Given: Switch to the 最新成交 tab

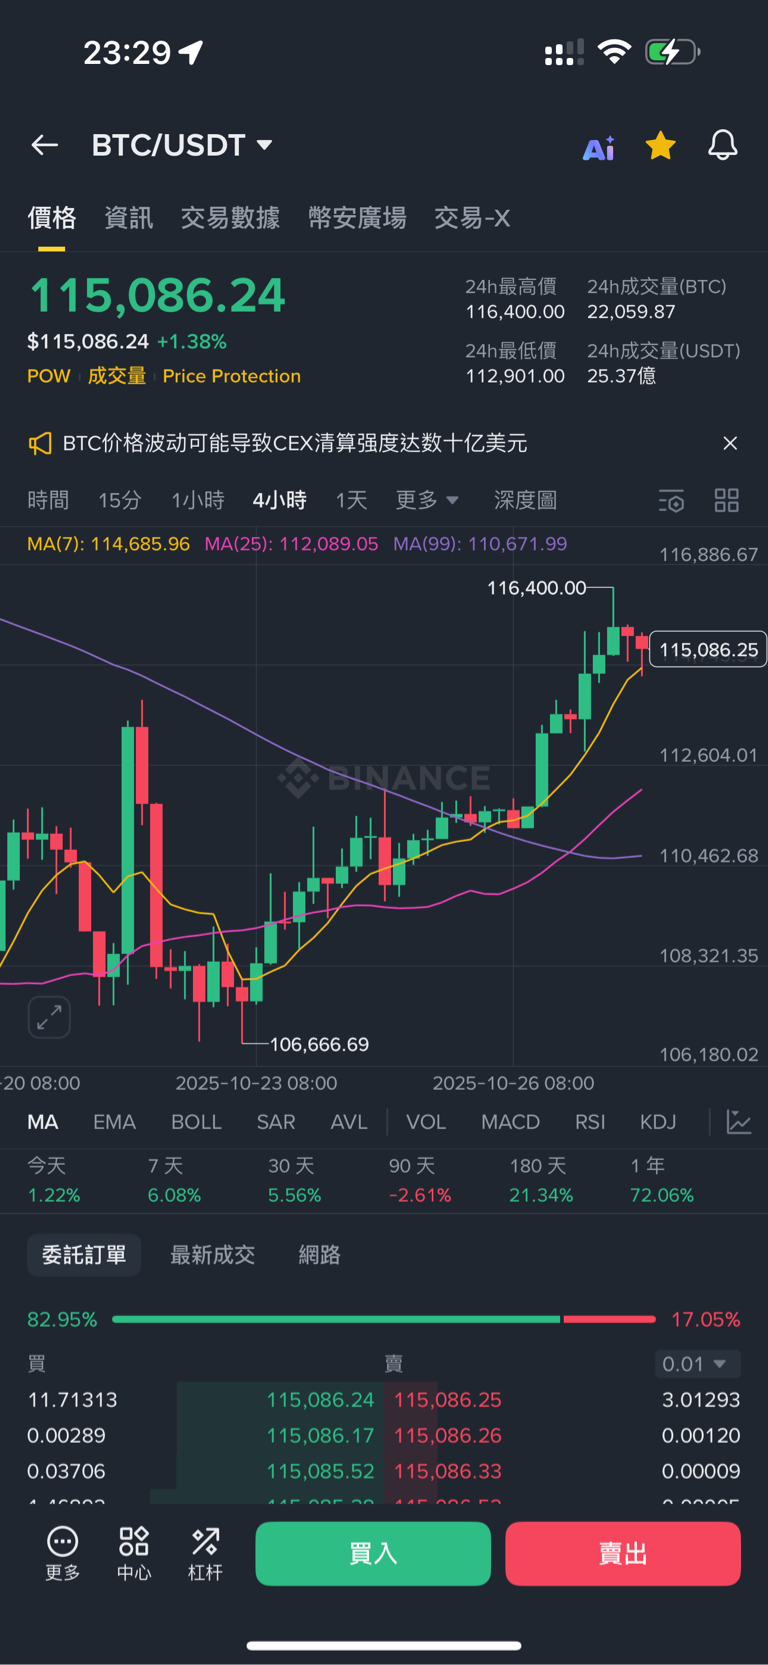Looking at the screenshot, I should point(213,1255).
